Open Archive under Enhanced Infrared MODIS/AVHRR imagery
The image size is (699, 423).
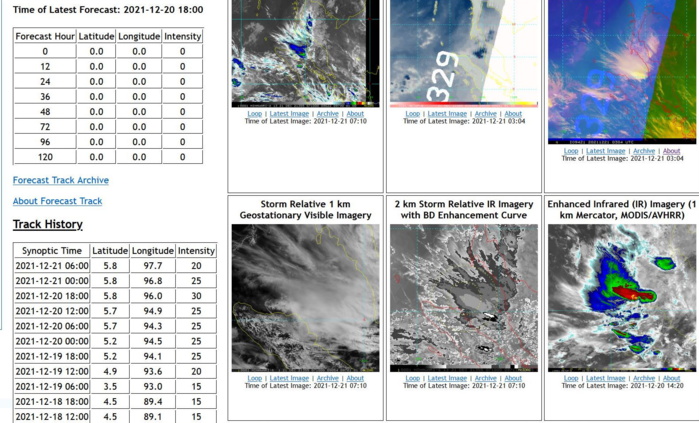coord(643,379)
